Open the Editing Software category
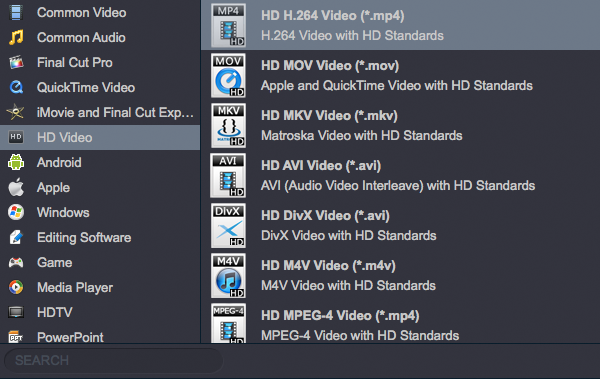The width and height of the screenshot is (600, 379). 100,237
